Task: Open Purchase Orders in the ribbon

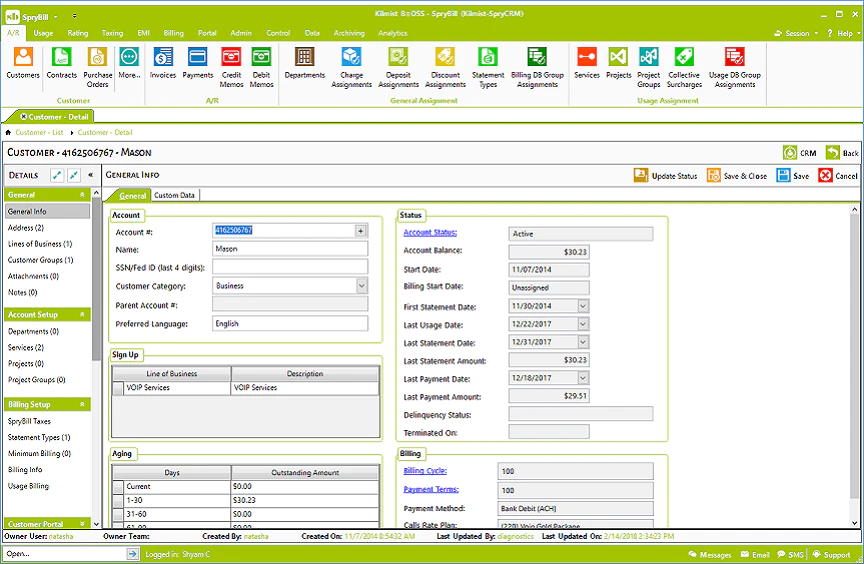Action: click(x=98, y=67)
